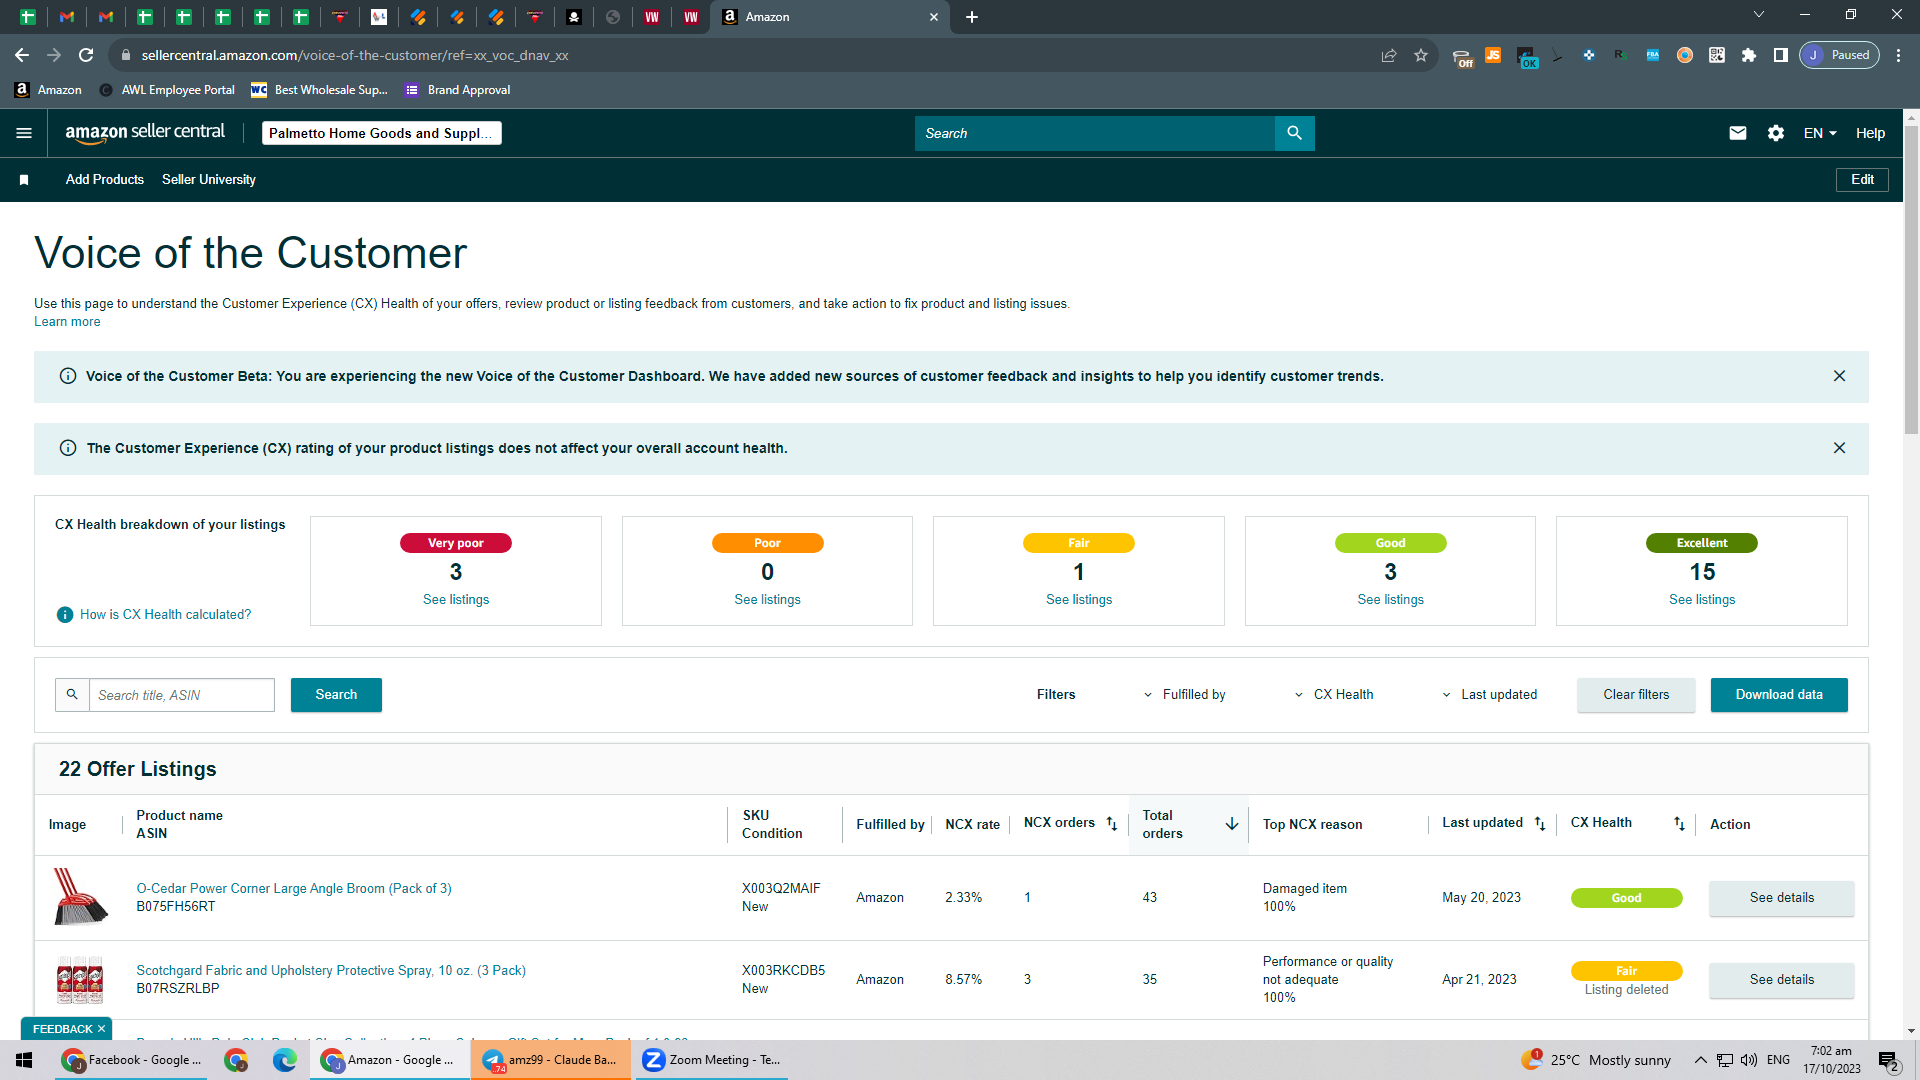1920x1080 pixels.
Task: Expand the Last updated filter dropdown
Action: [x=1490, y=695]
